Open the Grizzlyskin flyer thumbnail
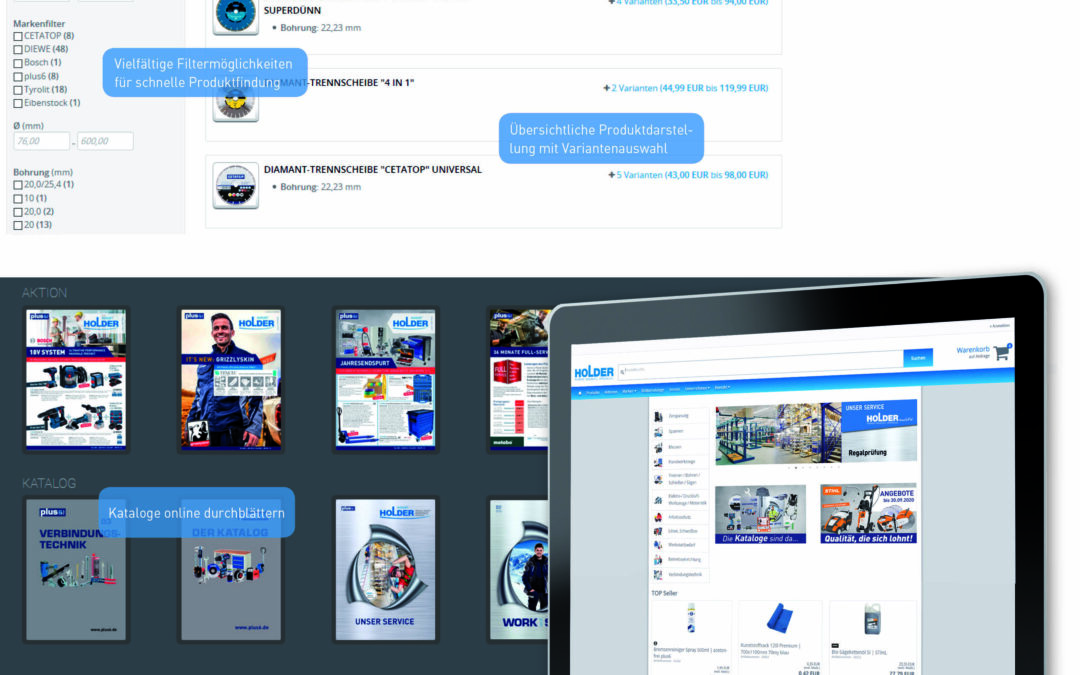 point(231,379)
